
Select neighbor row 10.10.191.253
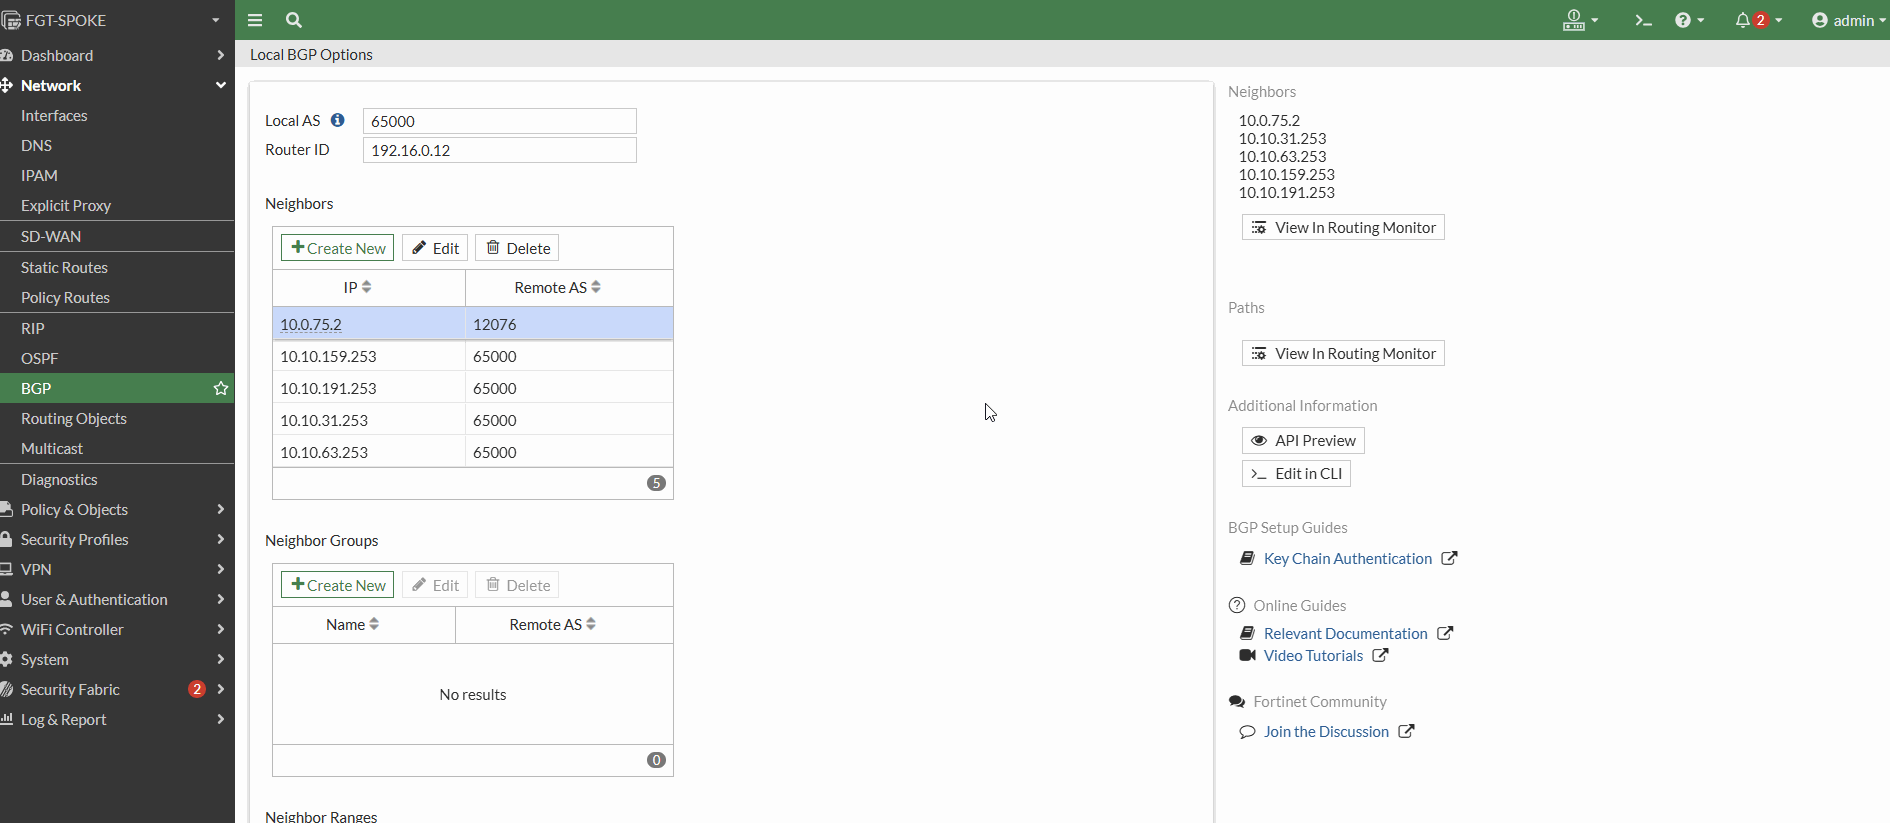pyautogui.click(x=473, y=388)
